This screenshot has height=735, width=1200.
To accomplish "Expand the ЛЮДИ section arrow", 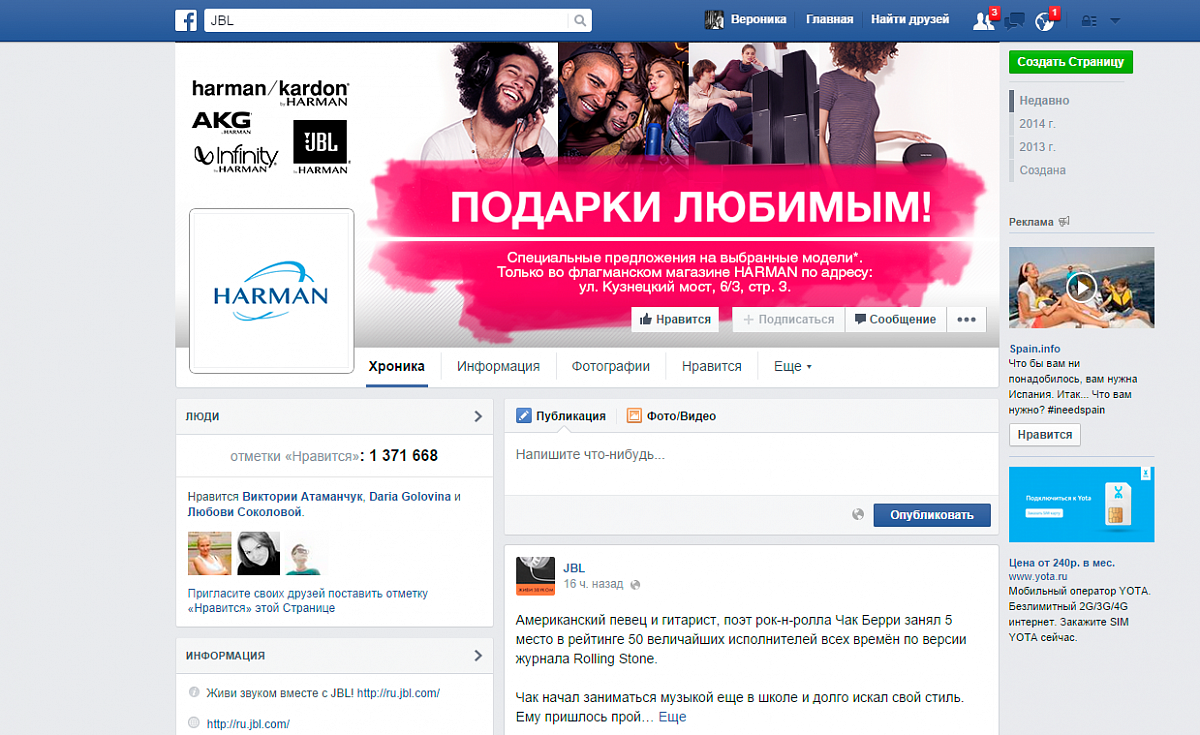I will coord(478,416).
